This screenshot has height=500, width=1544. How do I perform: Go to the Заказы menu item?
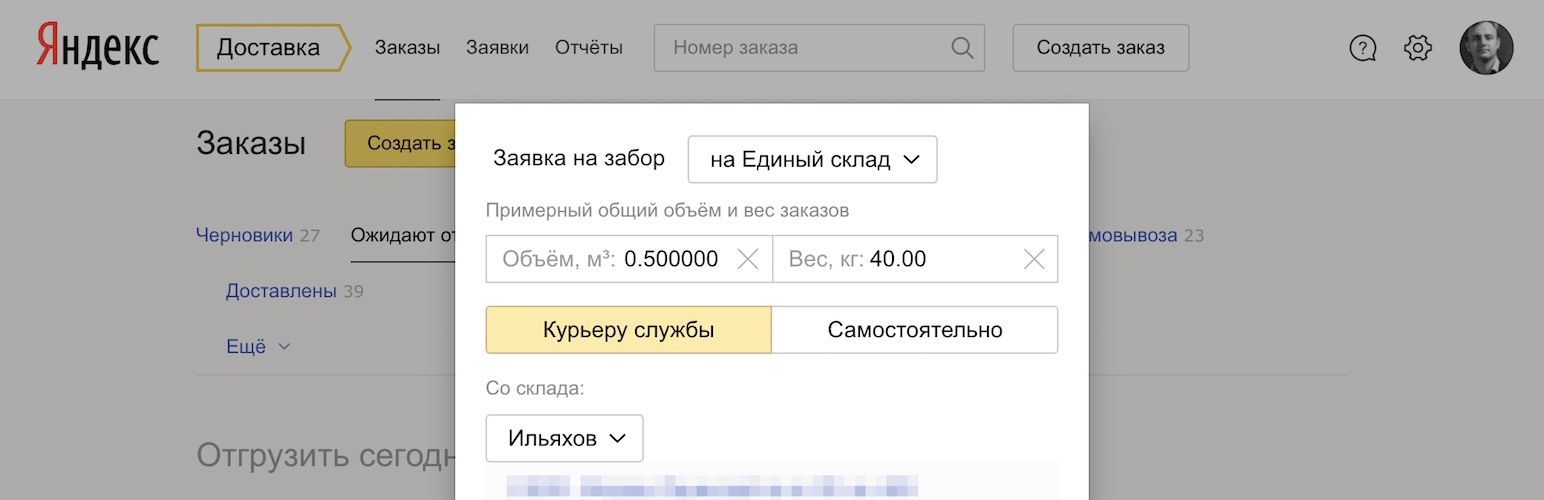pyautogui.click(x=407, y=48)
